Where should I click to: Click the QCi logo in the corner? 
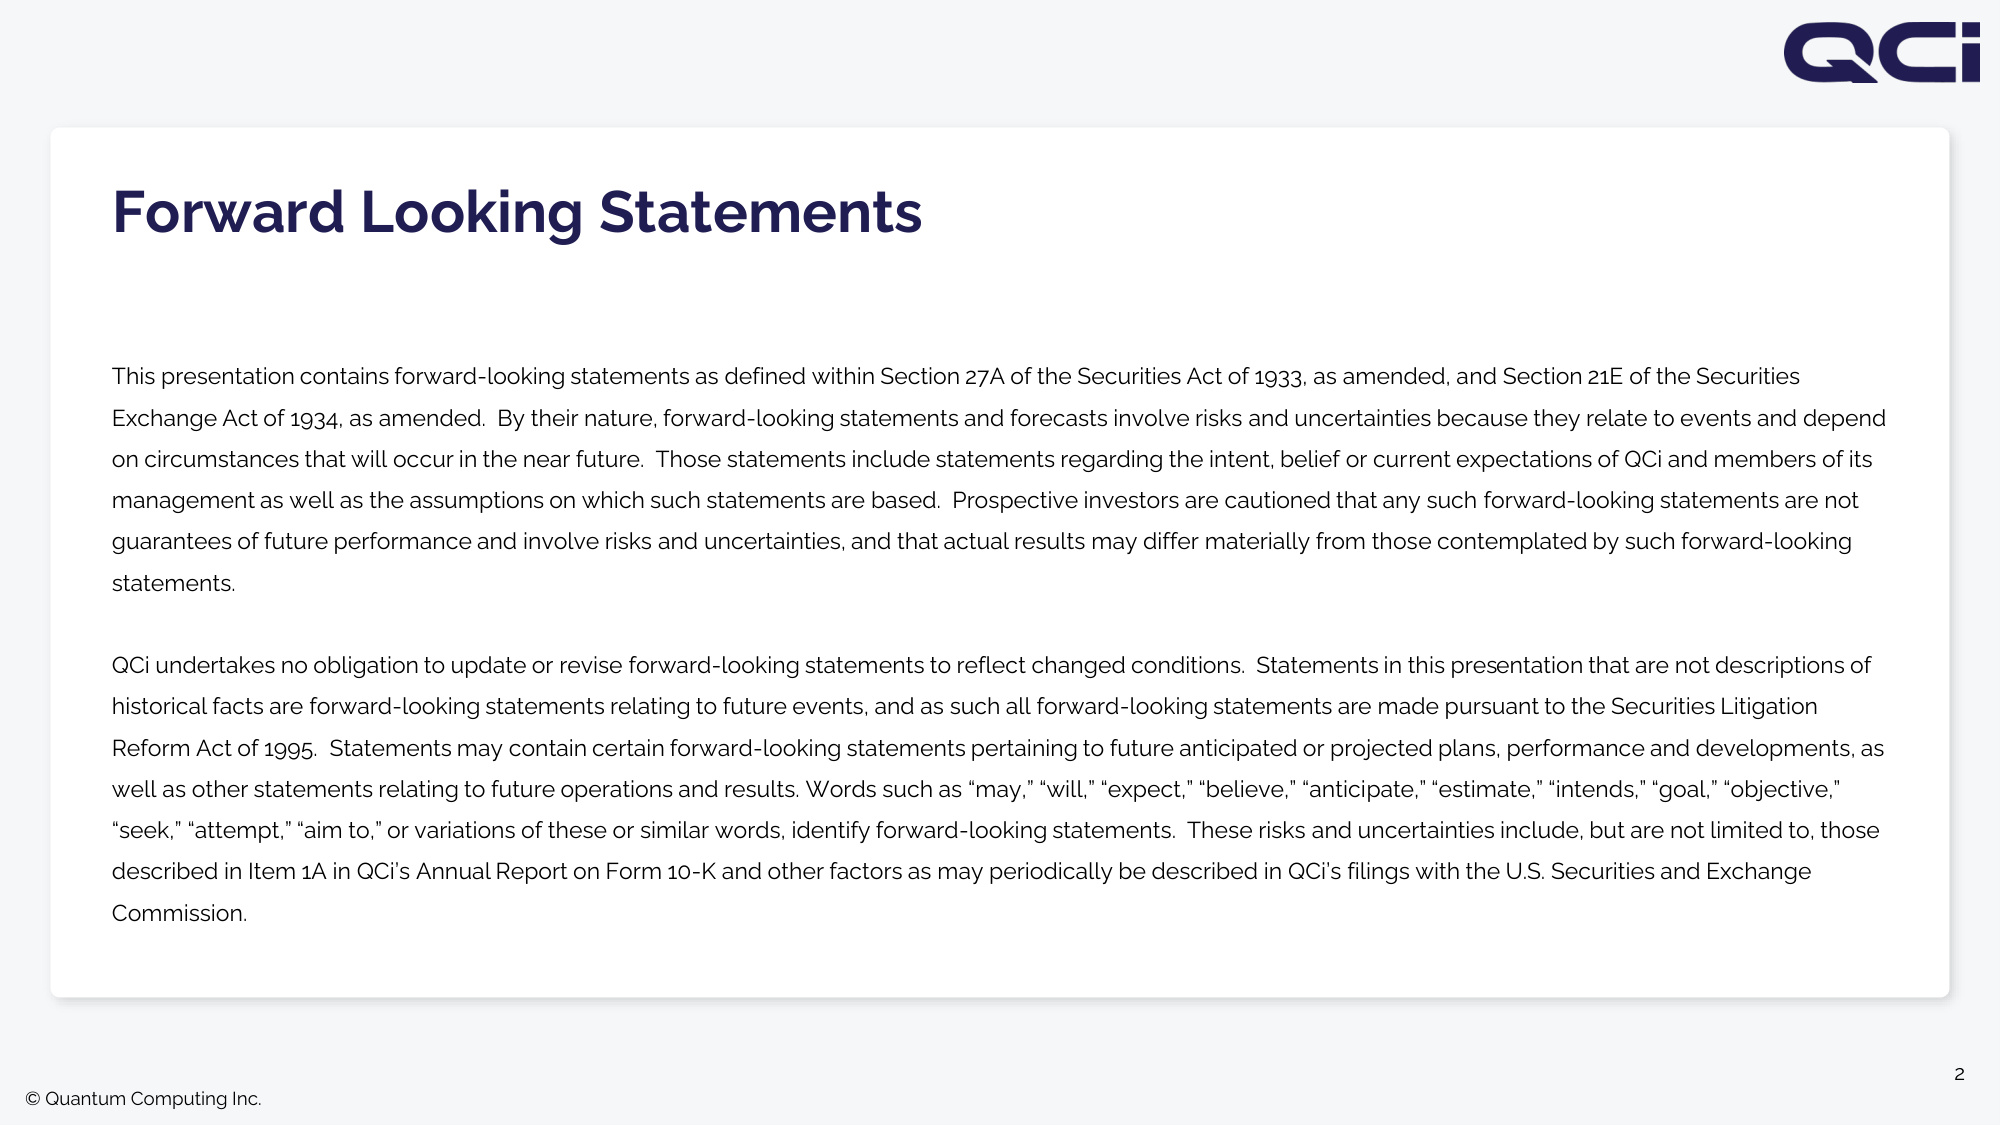[1881, 52]
